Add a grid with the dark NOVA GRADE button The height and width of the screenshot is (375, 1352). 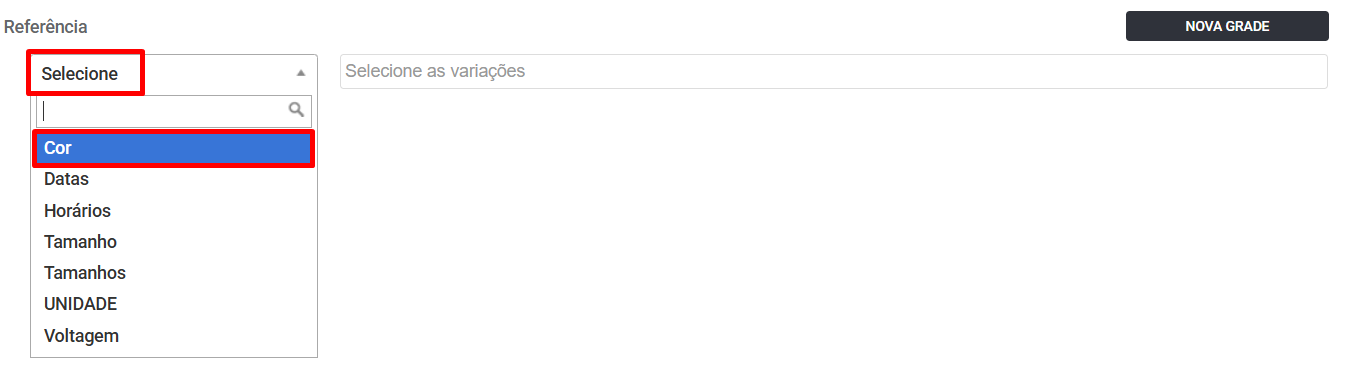coord(1227,26)
